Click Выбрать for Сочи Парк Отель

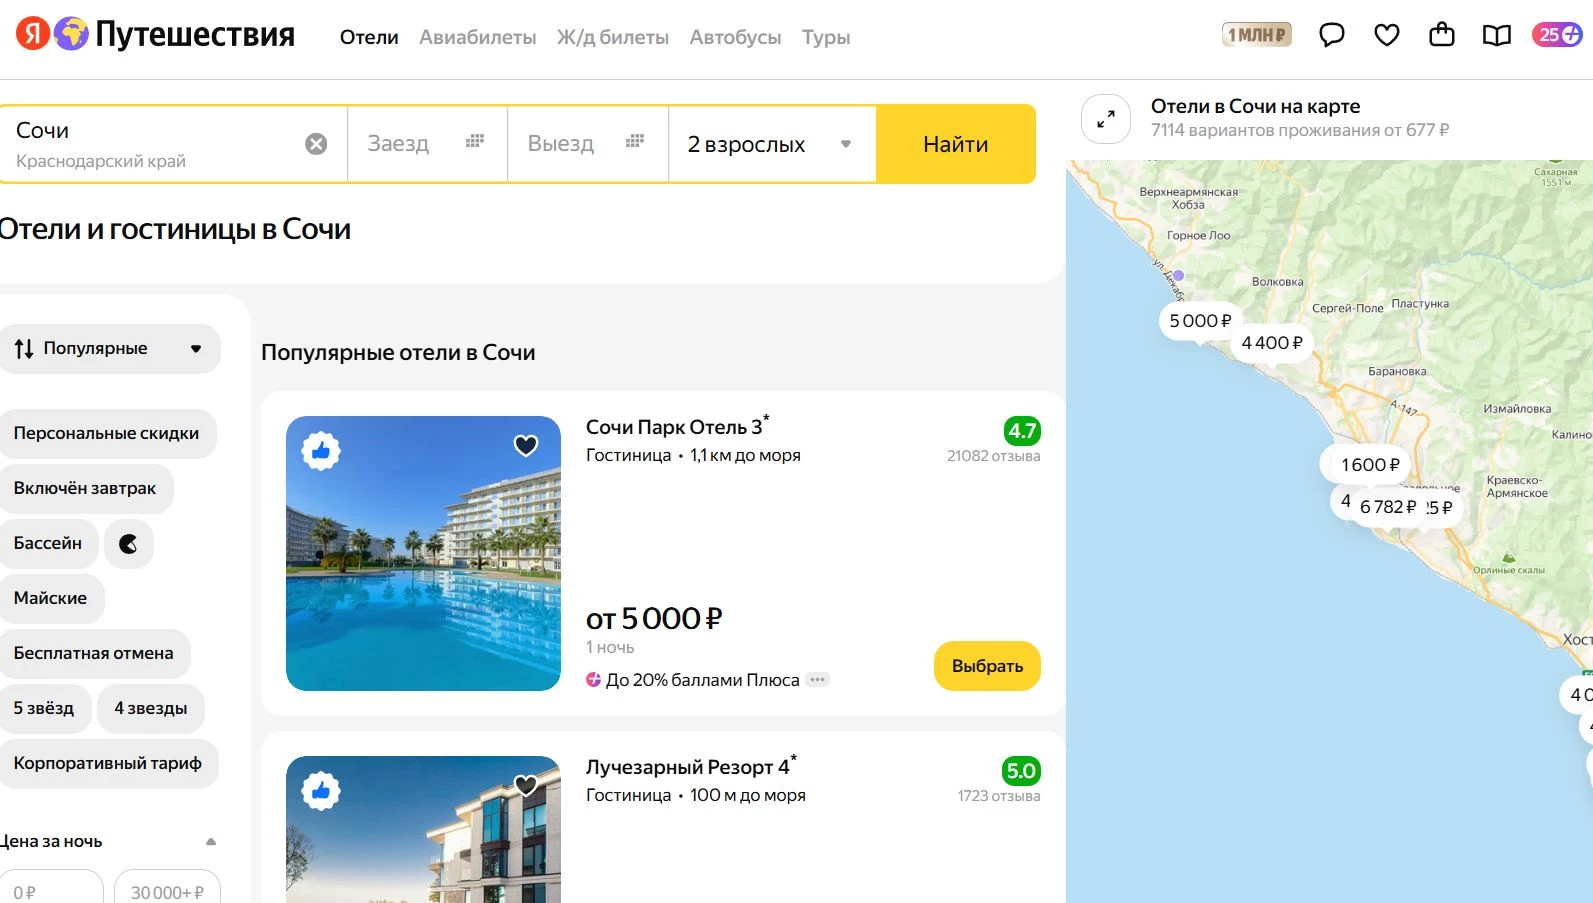[x=986, y=666]
